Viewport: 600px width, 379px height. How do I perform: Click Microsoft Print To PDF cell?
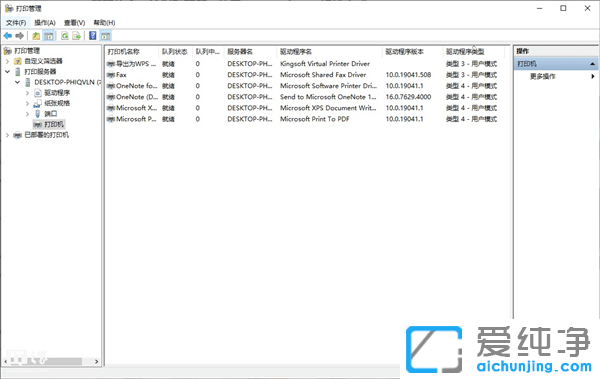(315, 119)
